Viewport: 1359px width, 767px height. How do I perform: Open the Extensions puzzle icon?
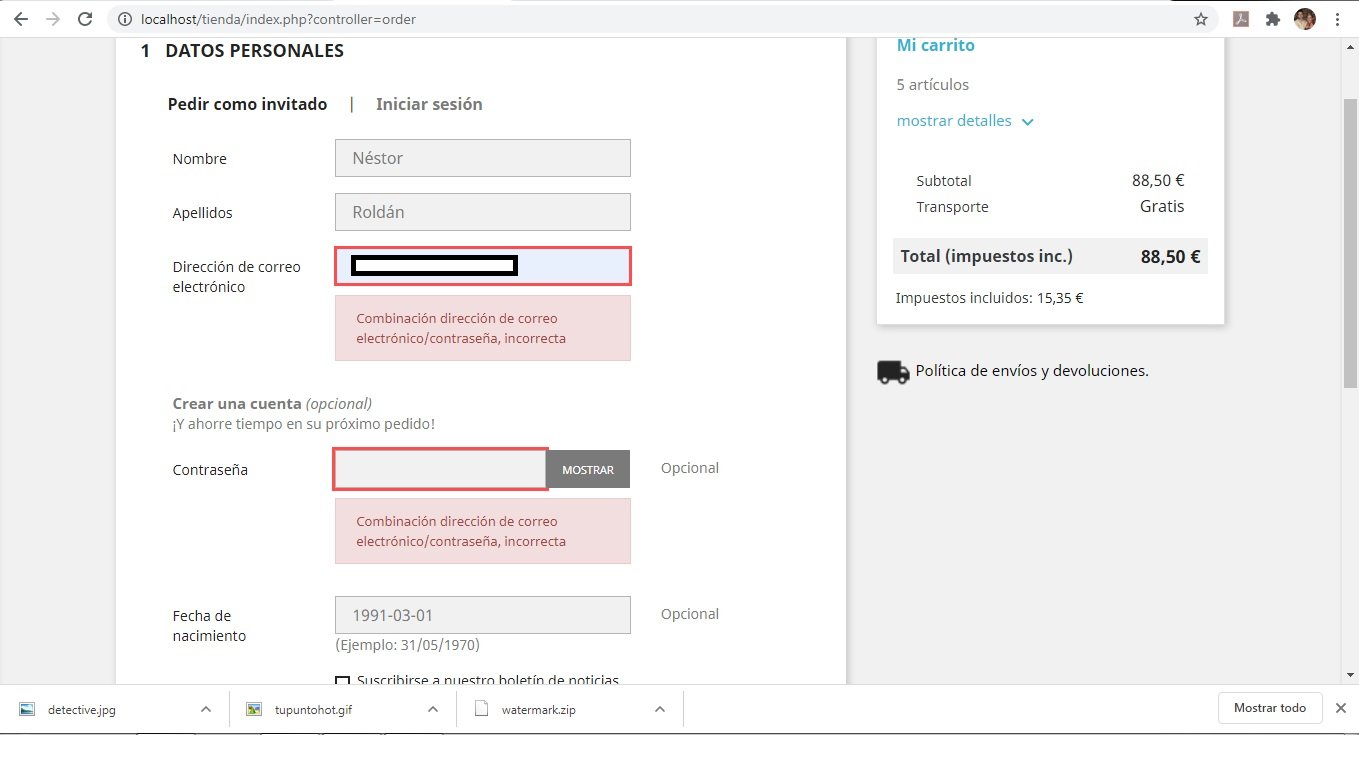coord(1273,19)
